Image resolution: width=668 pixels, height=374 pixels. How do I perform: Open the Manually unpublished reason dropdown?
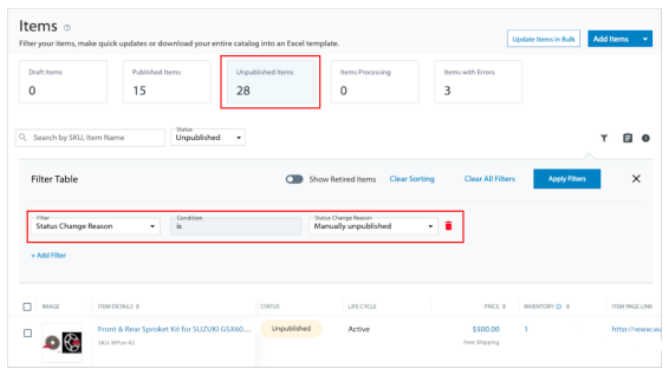coord(373,226)
